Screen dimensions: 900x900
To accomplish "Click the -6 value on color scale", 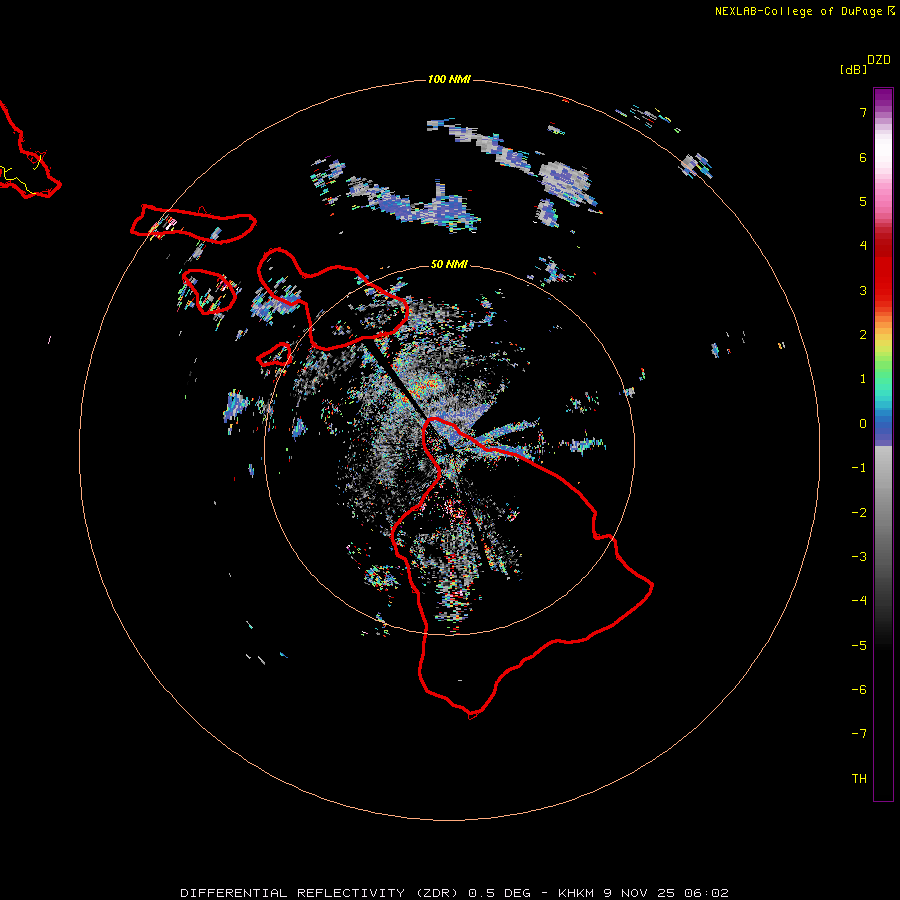I will click(859, 690).
